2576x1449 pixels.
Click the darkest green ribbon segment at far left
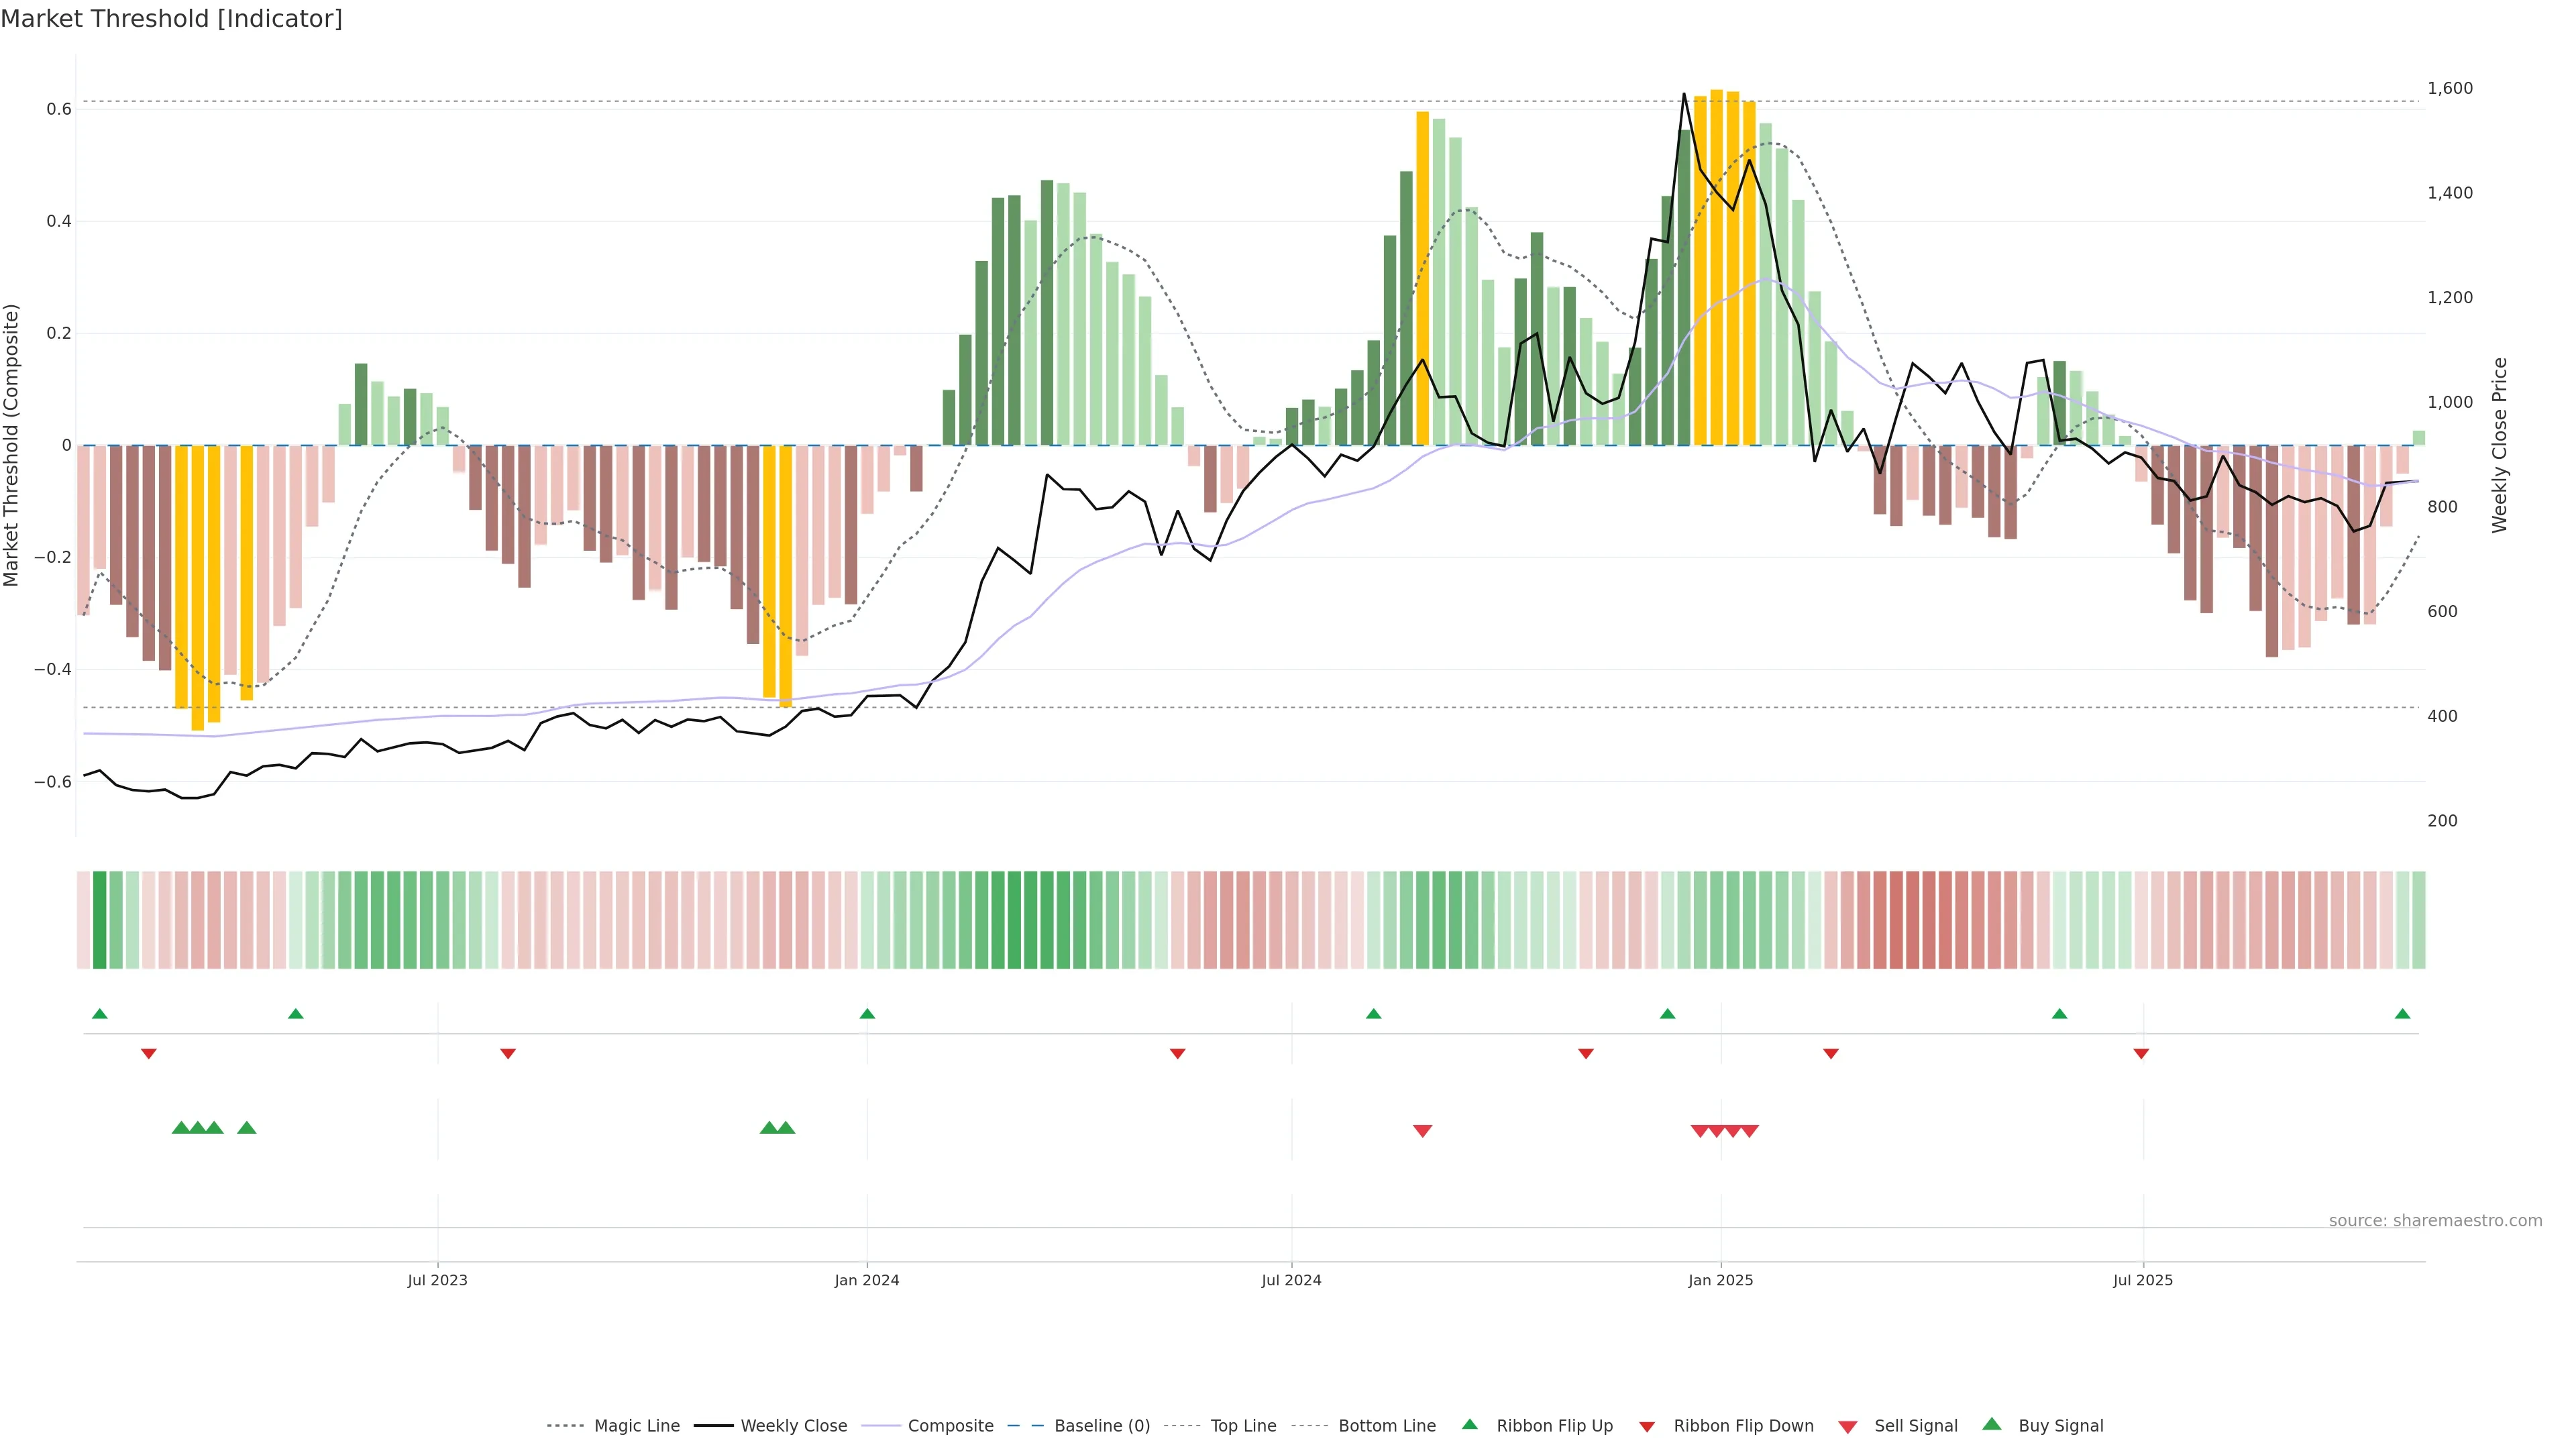coord(99,920)
